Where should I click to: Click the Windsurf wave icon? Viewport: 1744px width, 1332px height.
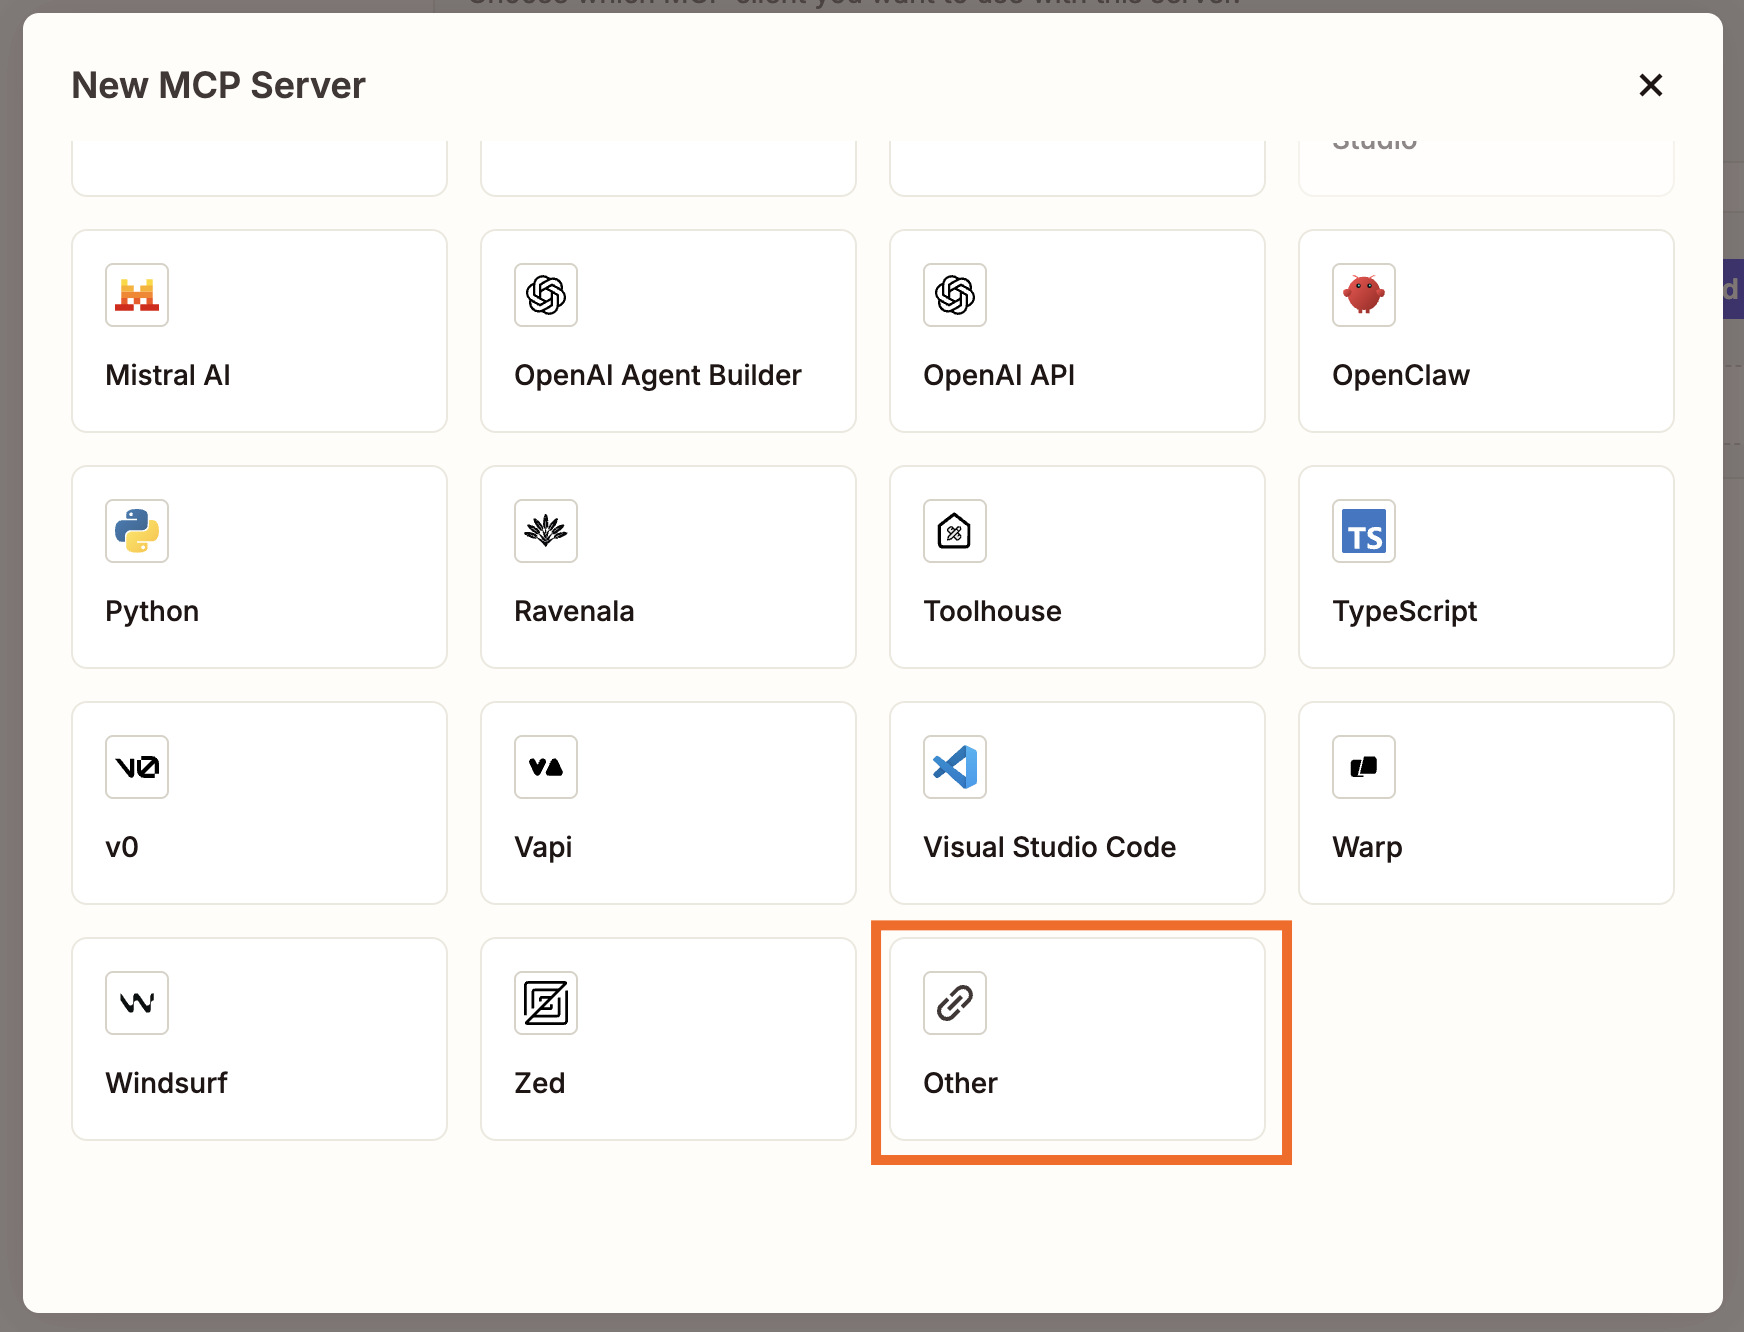click(x=136, y=1003)
